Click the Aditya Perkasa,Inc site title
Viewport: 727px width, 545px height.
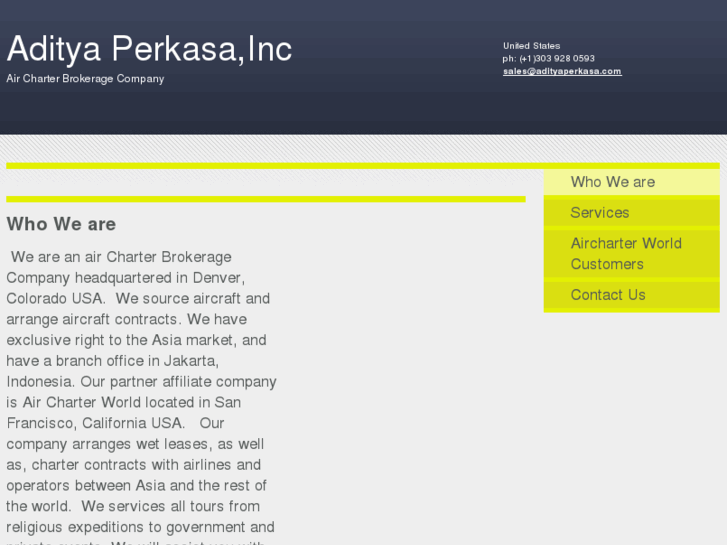149,48
